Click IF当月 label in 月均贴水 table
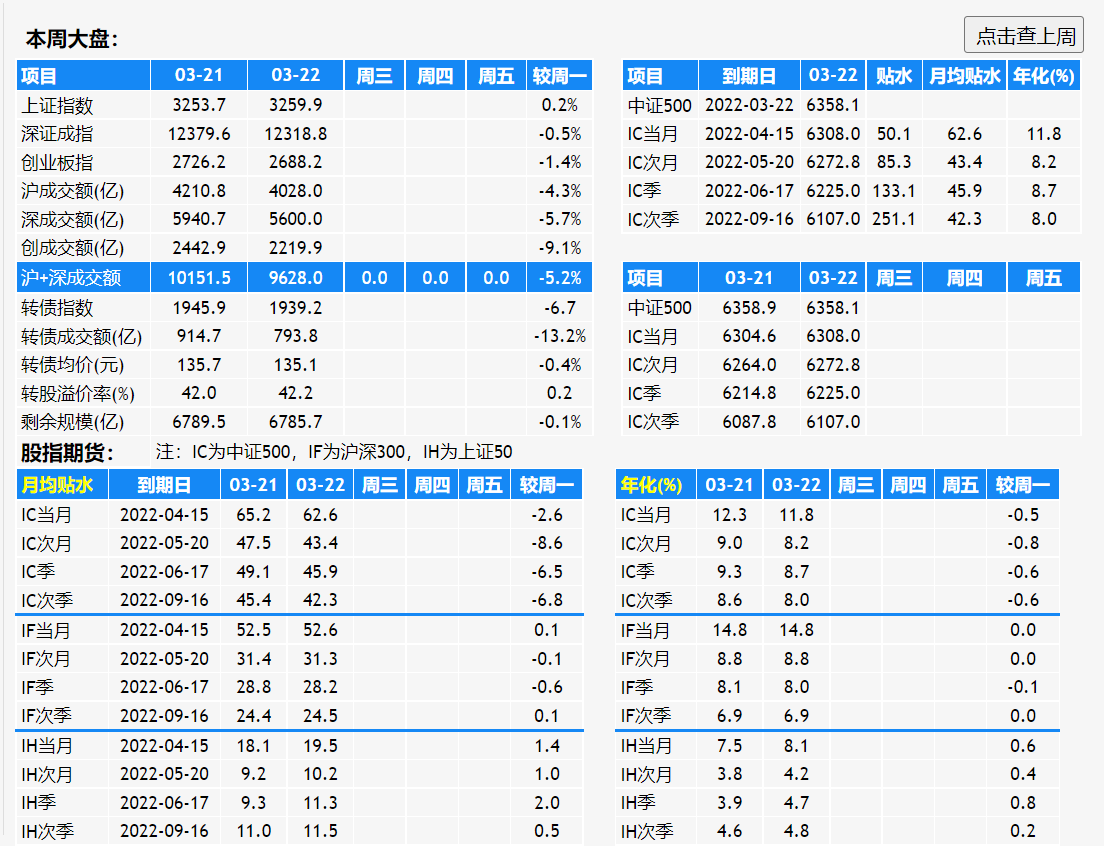 [46, 630]
